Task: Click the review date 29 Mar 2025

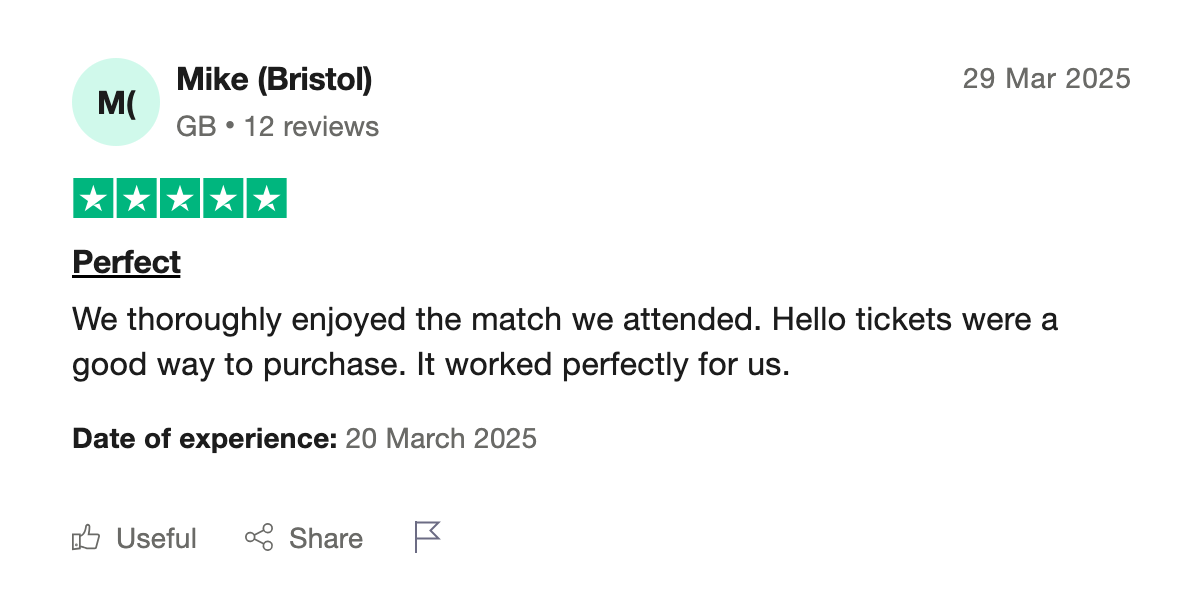Action: click(1047, 78)
